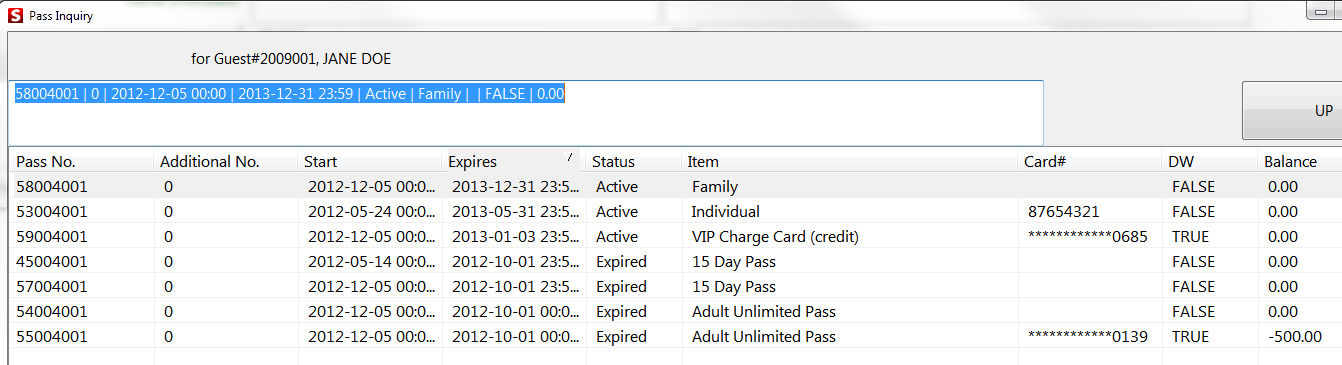1342x365 pixels.
Task: Click start date 2012-05-14 cell
Action: click(x=370, y=261)
